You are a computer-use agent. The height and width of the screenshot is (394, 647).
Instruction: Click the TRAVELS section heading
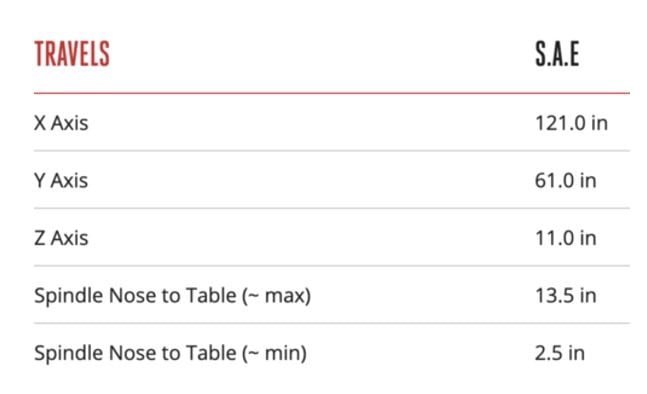(72, 54)
